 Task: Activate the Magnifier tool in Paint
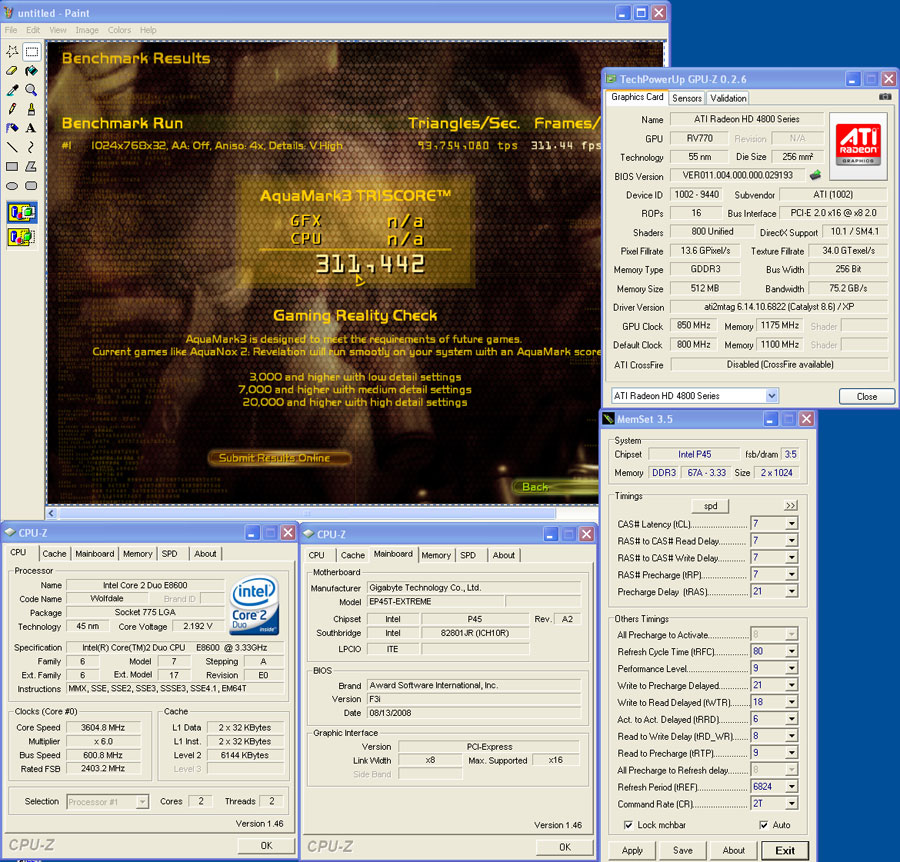pyautogui.click(x=32, y=90)
